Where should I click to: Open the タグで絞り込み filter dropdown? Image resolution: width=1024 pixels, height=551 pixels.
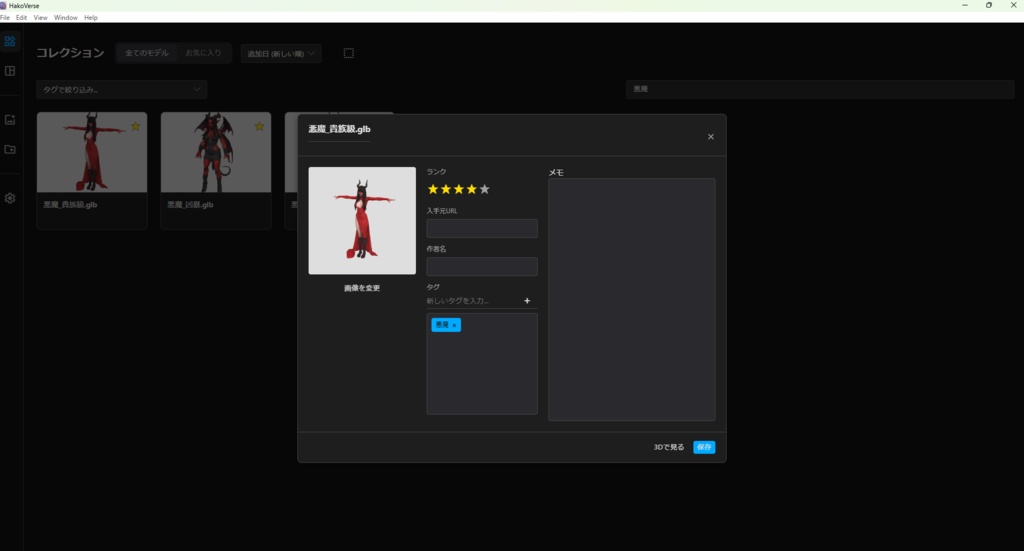pos(121,89)
